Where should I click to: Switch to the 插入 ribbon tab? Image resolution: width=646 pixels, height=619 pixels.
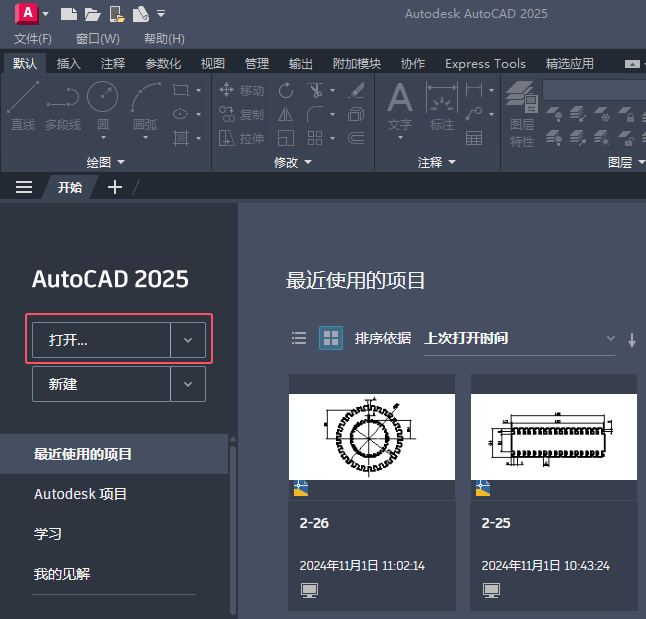(68, 63)
